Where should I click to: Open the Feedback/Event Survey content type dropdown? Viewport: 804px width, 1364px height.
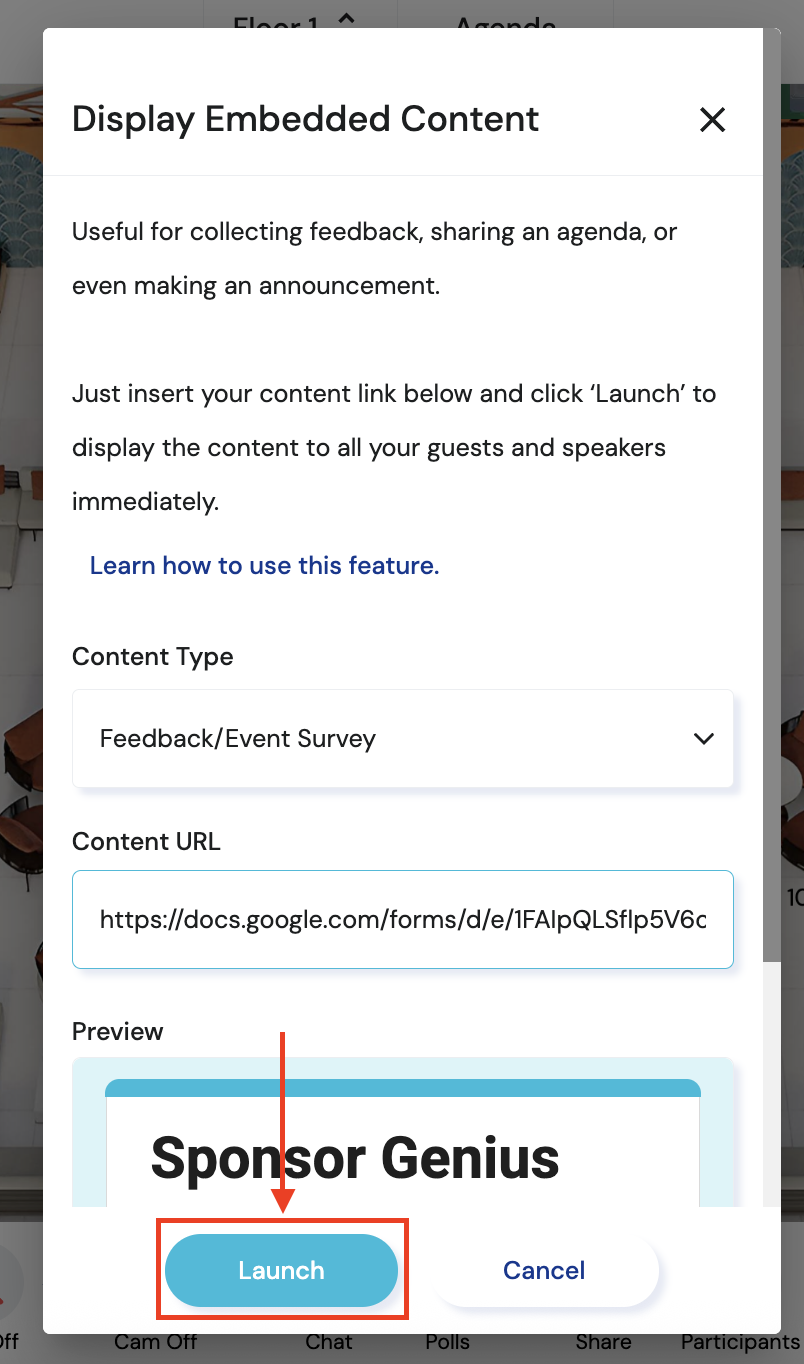coord(402,739)
